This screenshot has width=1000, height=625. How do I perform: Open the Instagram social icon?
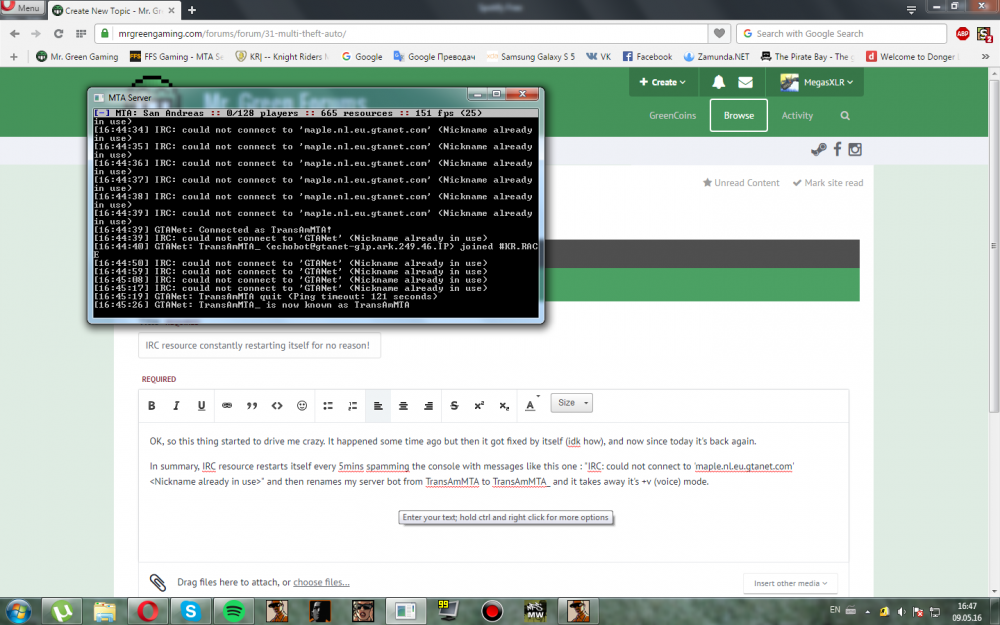(x=855, y=150)
